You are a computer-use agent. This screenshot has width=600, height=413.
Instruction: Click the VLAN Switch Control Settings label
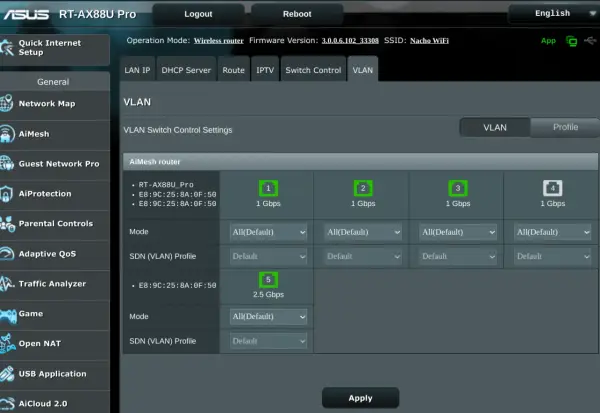[x=178, y=130]
